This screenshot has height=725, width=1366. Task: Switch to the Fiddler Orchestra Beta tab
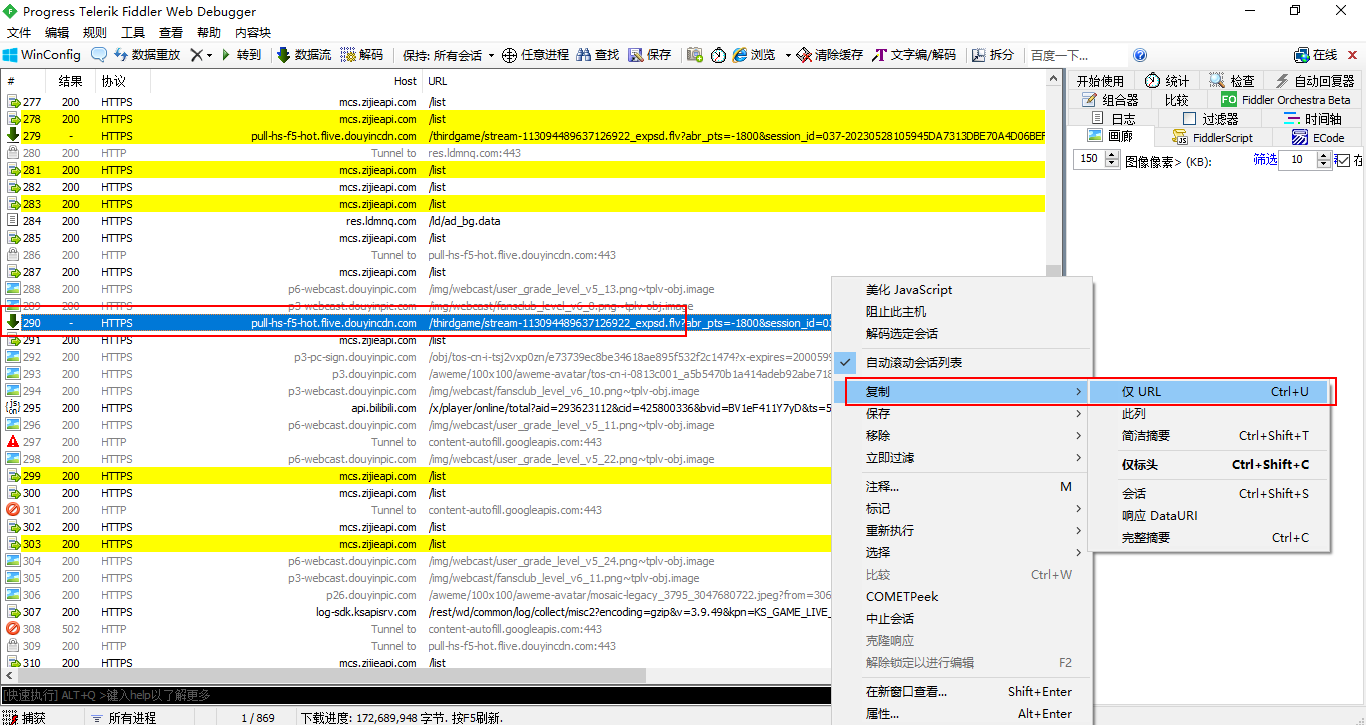coord(1286,100)
